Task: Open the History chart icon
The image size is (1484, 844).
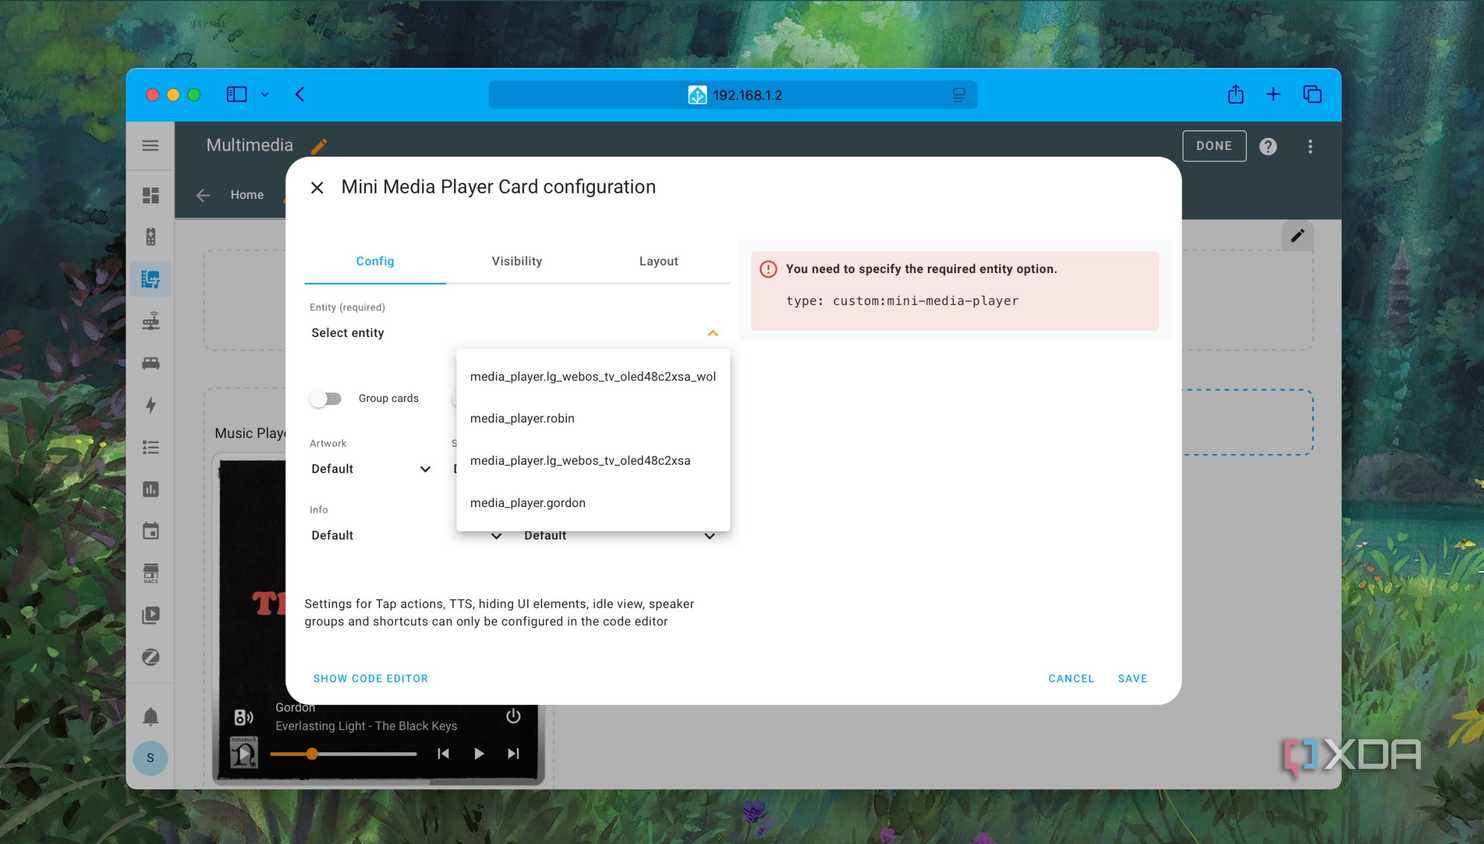Action: (151, 489)
